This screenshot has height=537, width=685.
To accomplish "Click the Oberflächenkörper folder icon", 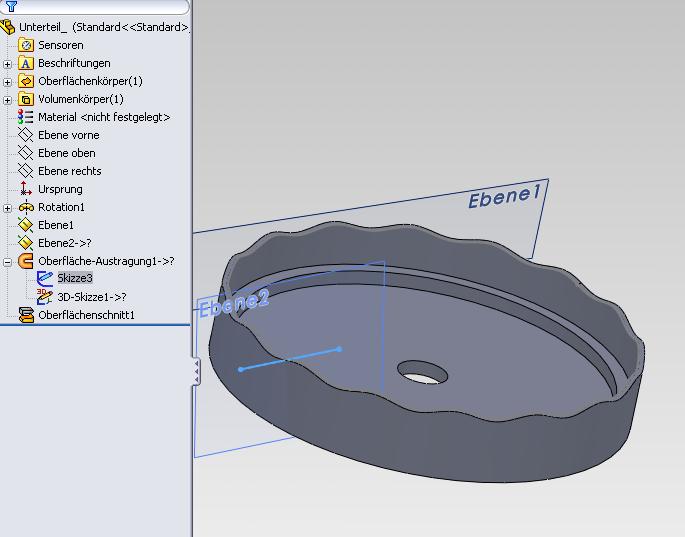I will [26, 81].
